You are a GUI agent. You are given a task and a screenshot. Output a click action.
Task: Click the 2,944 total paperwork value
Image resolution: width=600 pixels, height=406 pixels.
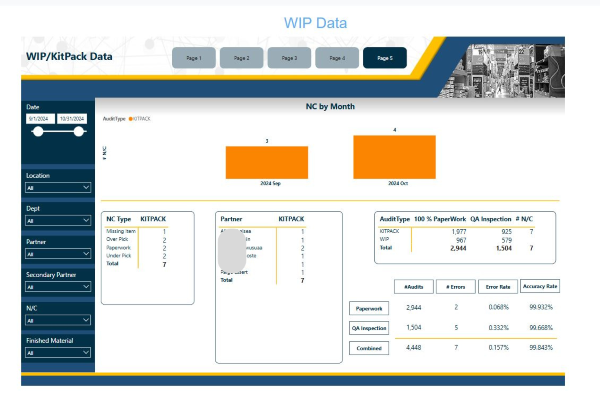tap(458, 248)
